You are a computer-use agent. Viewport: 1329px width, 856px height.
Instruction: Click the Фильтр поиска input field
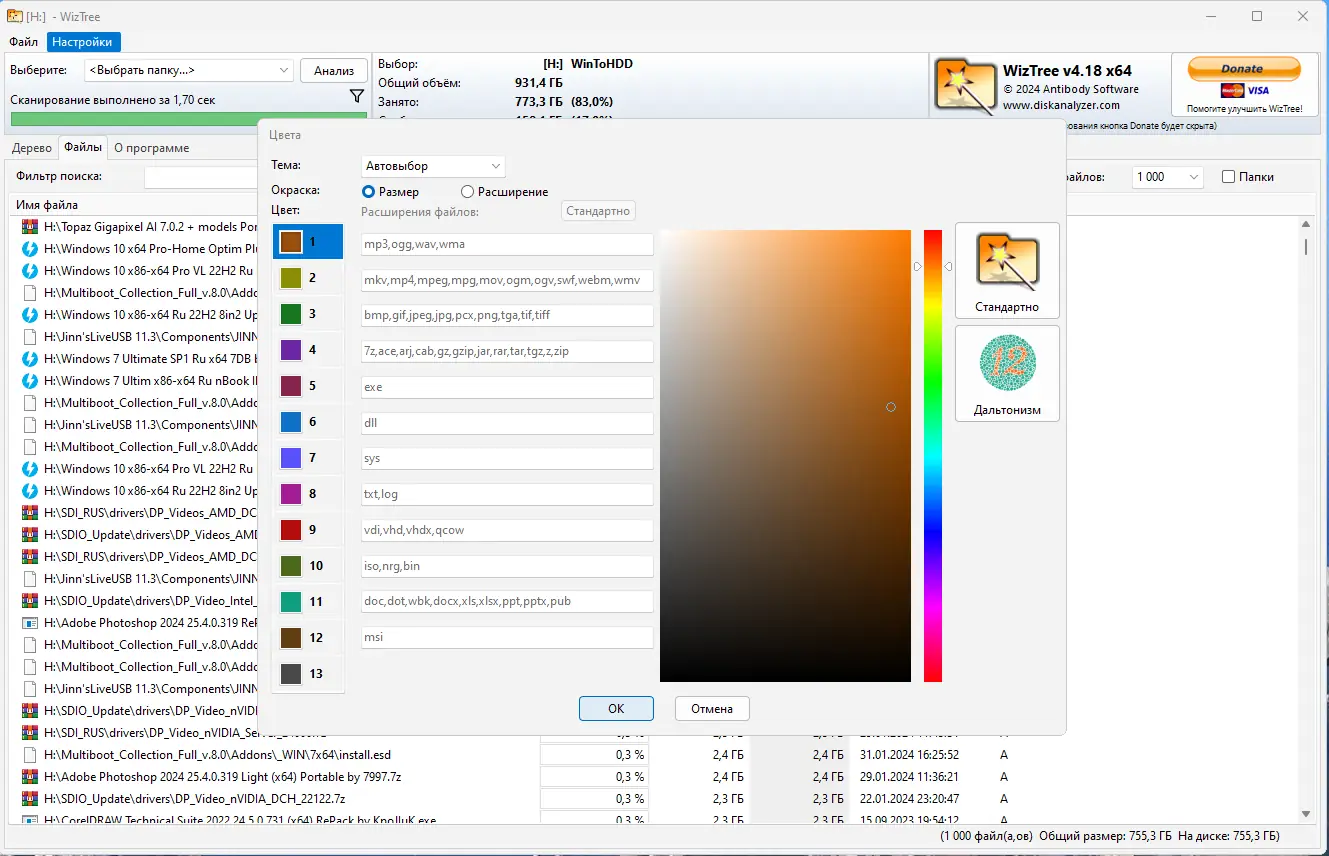click(x=201, y=177)
